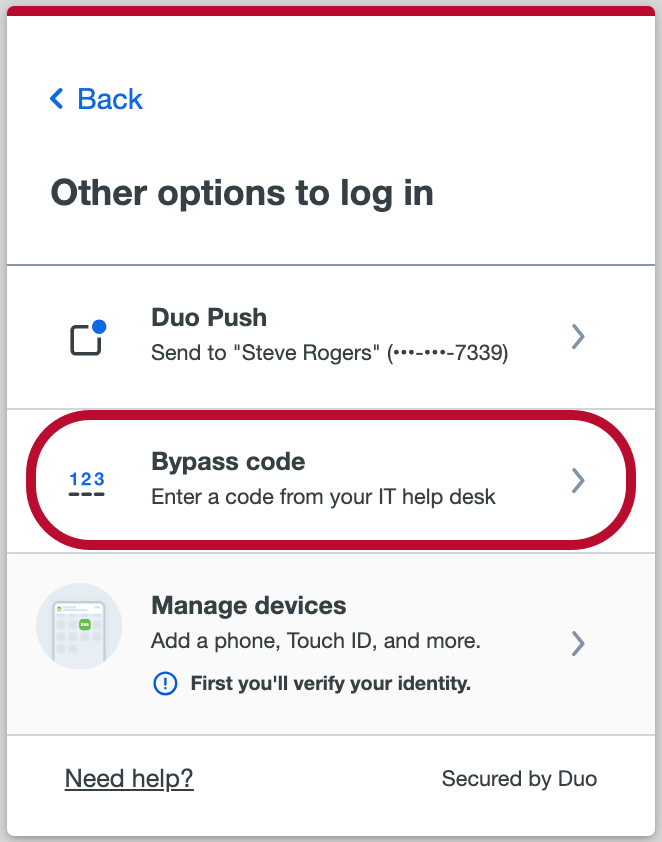
Task: Click the blue info exclamation icon
Action: (164, 684)
